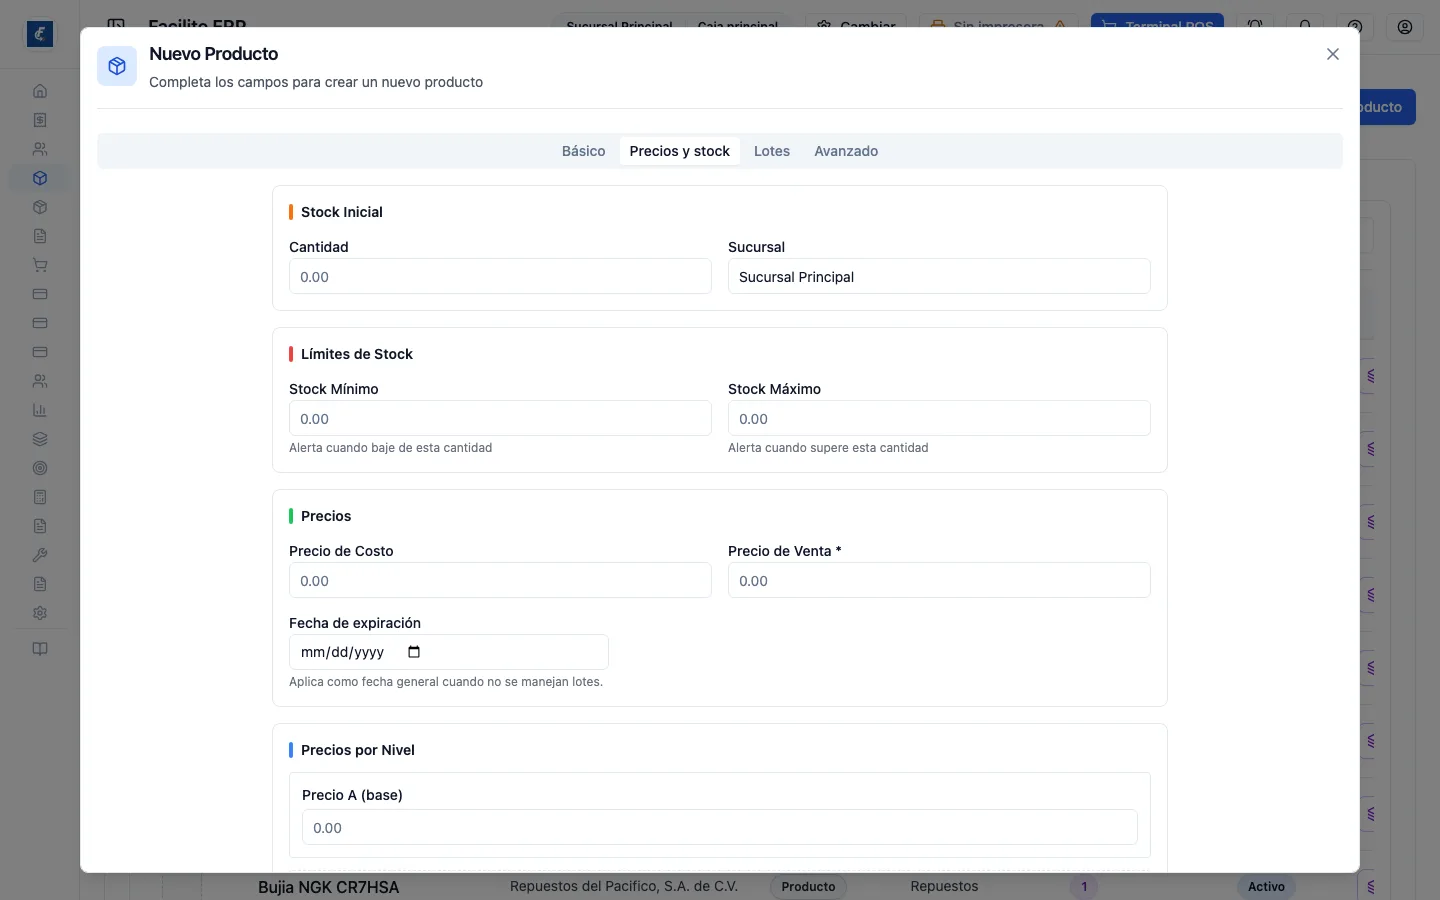The height and width of the screenshot is (900, 1440).
Task: Open the settings gear sidebar icon
Action: point(40,613)
